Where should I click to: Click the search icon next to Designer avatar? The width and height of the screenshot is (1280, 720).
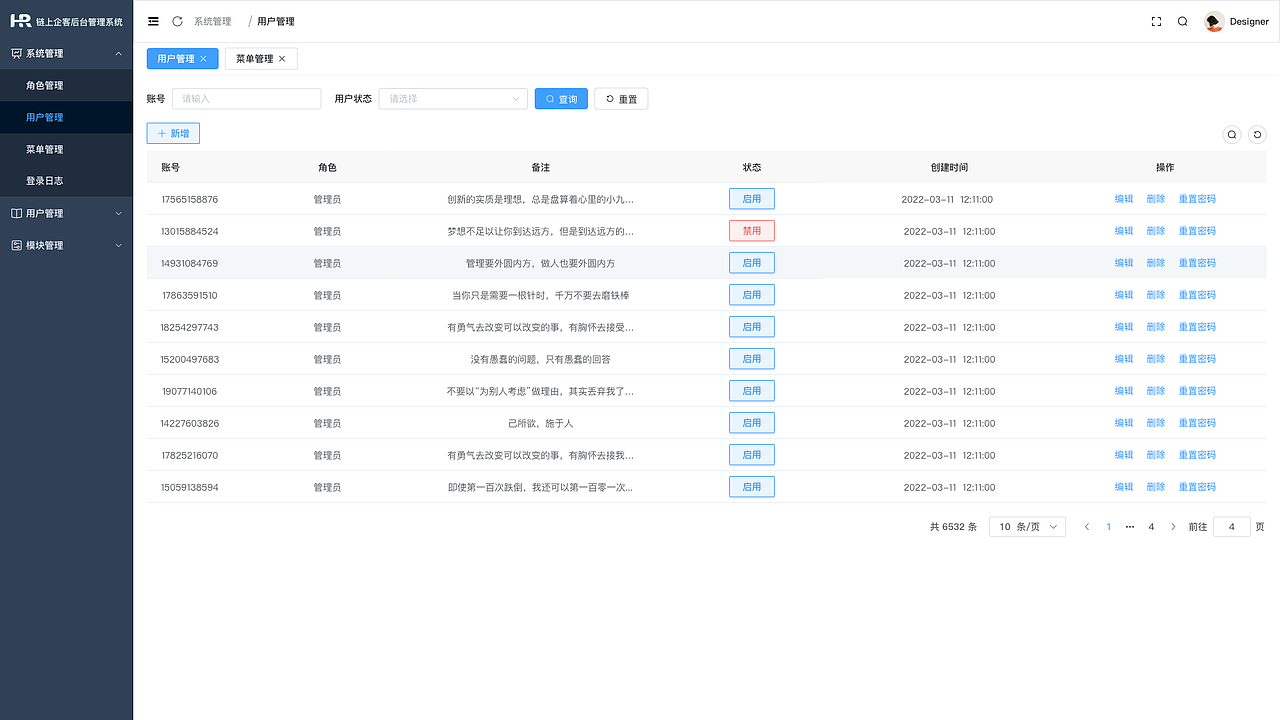point(1182,21)
